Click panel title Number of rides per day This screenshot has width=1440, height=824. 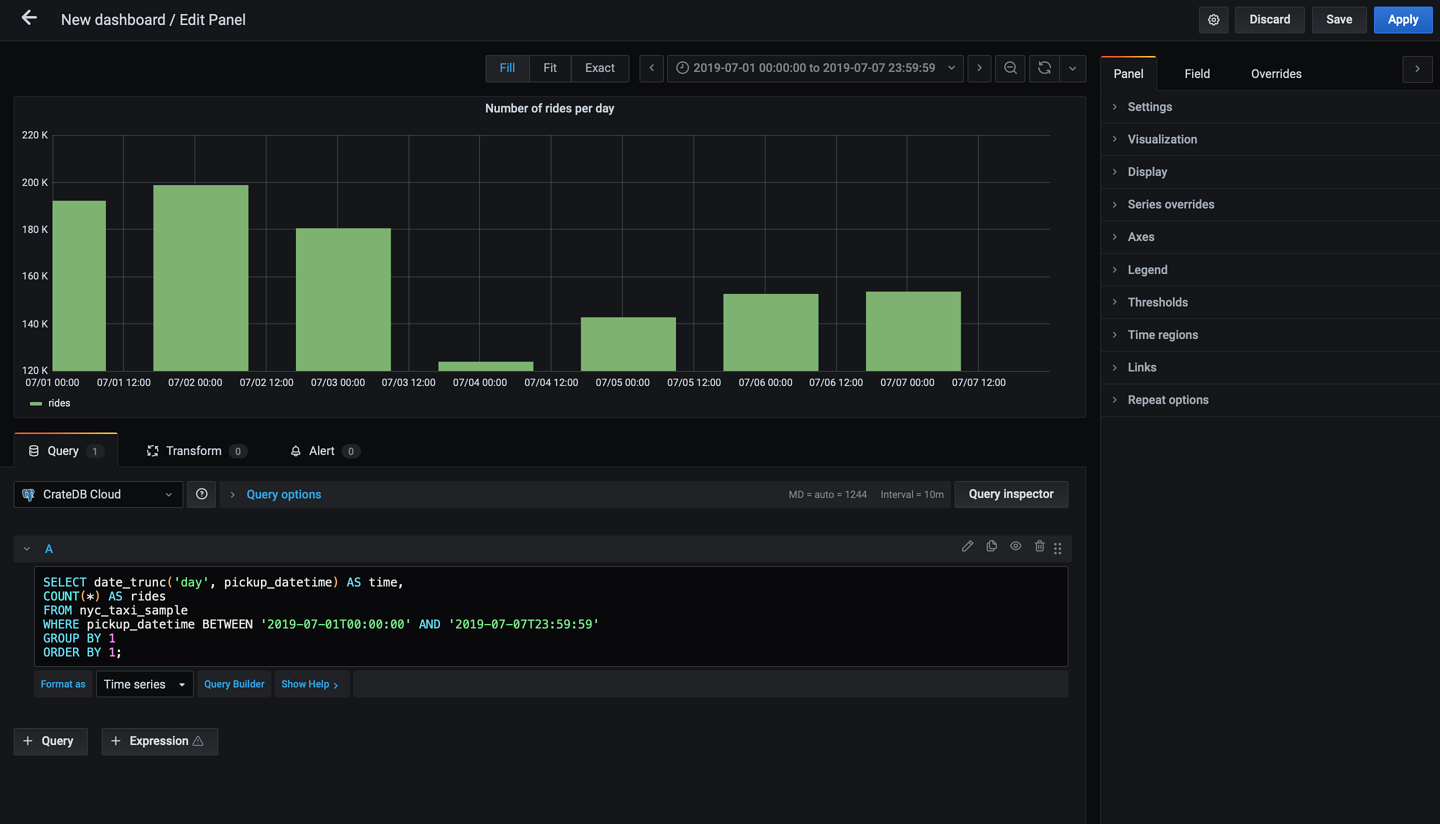(x=549, y=108)
